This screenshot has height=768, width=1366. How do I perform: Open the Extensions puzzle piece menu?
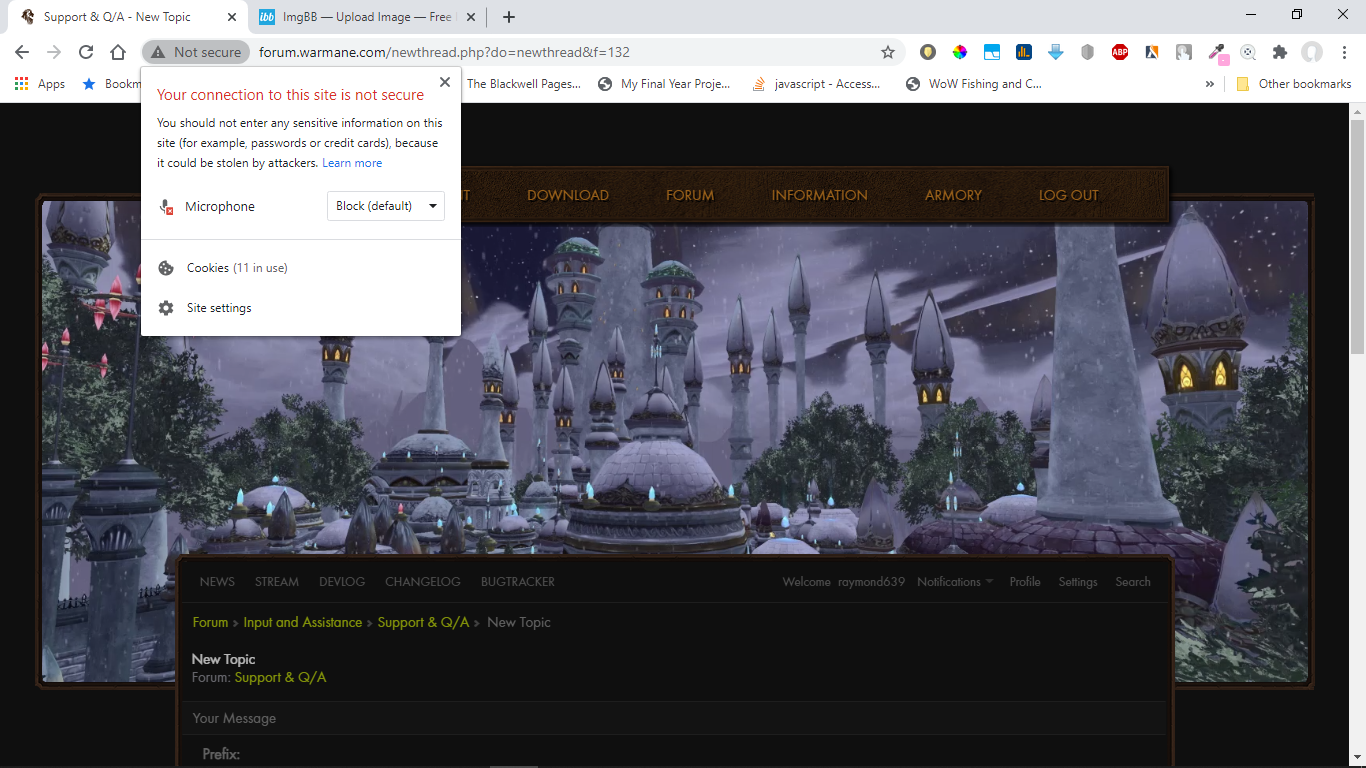click(x=1280, y=52)
